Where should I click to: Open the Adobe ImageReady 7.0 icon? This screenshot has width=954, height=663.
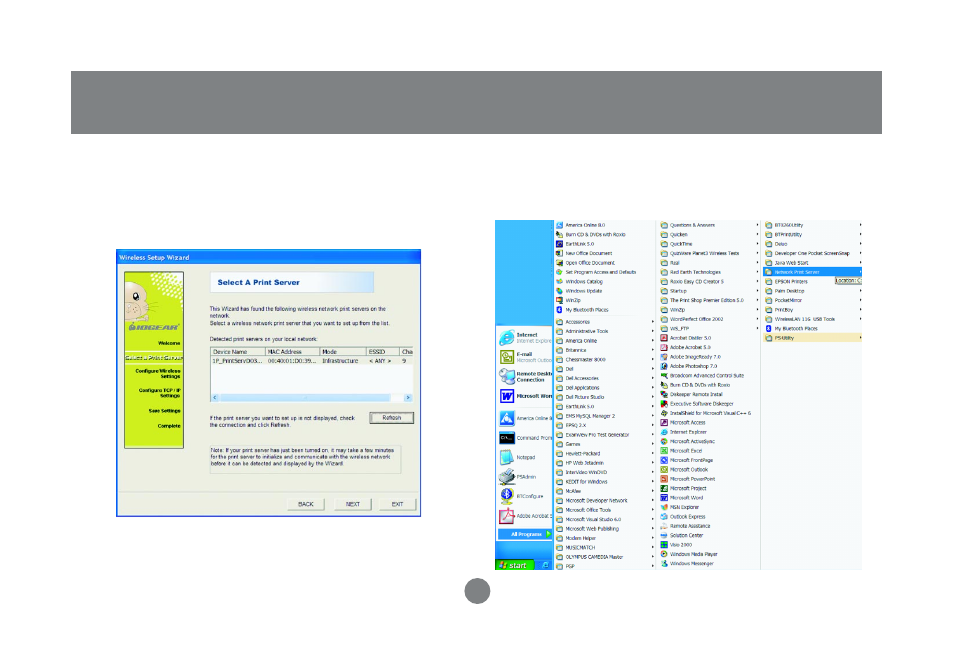664,357
